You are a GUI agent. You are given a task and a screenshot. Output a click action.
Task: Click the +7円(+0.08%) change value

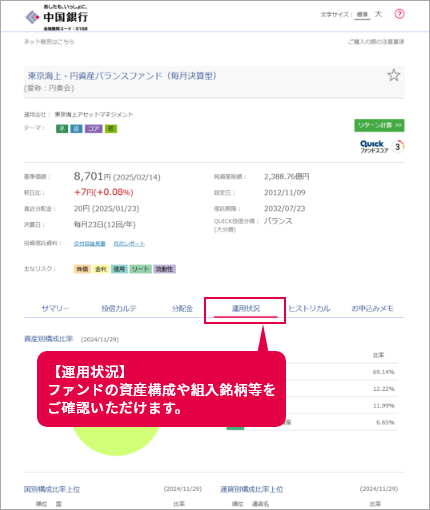[x=104, y=192]
